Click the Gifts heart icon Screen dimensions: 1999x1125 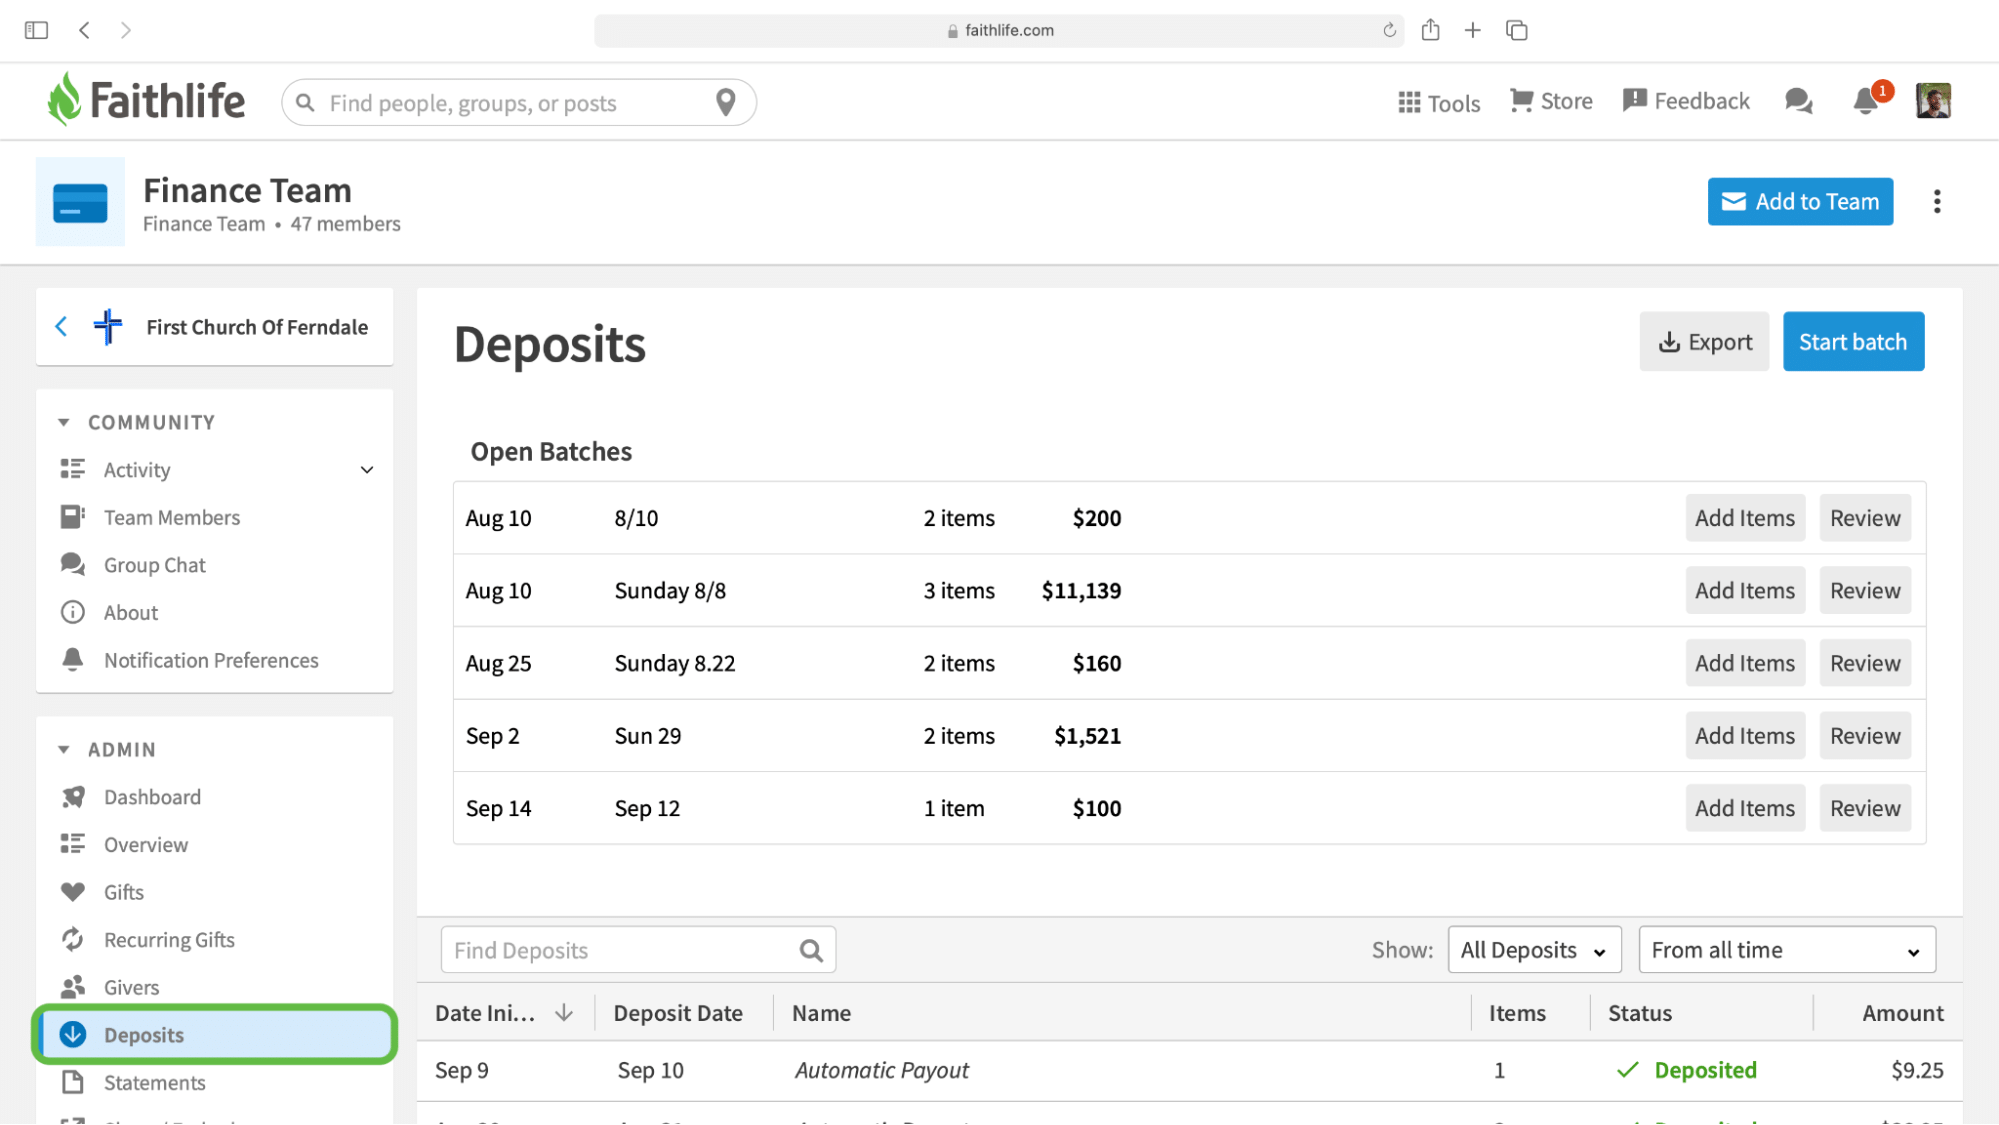73,892
